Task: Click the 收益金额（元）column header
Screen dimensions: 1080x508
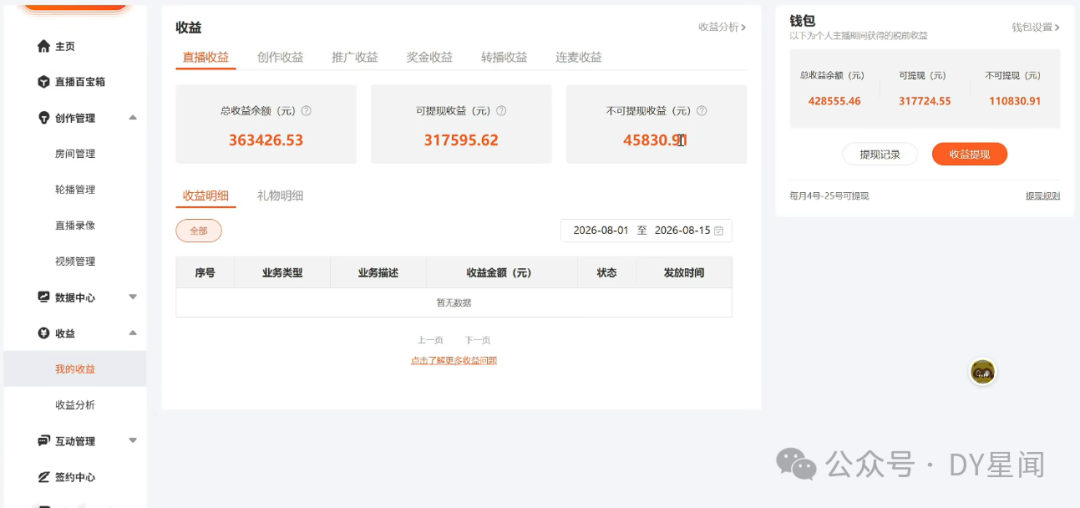Action: (501, 273)
